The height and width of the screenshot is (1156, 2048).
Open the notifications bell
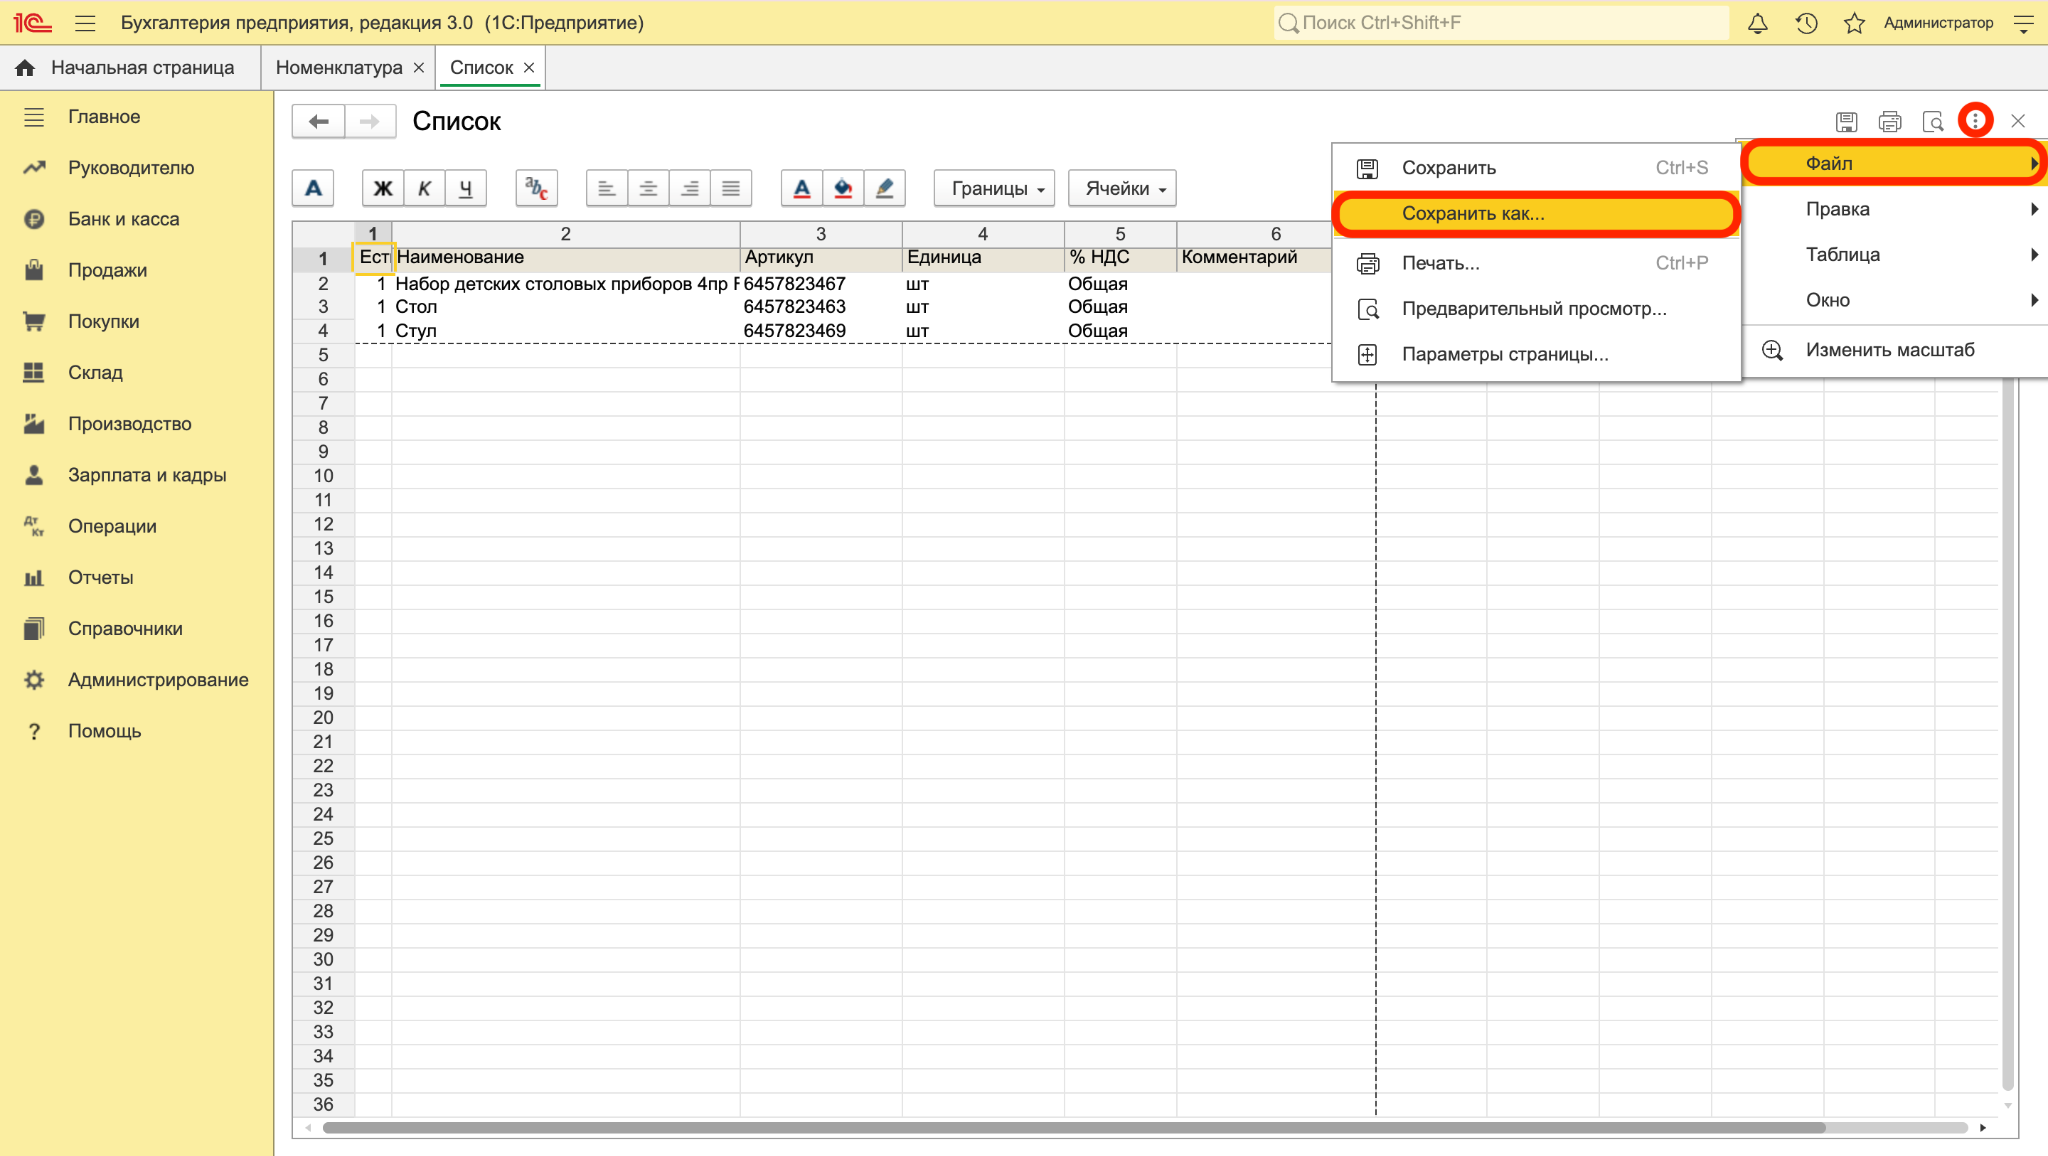pos(1757,23)
